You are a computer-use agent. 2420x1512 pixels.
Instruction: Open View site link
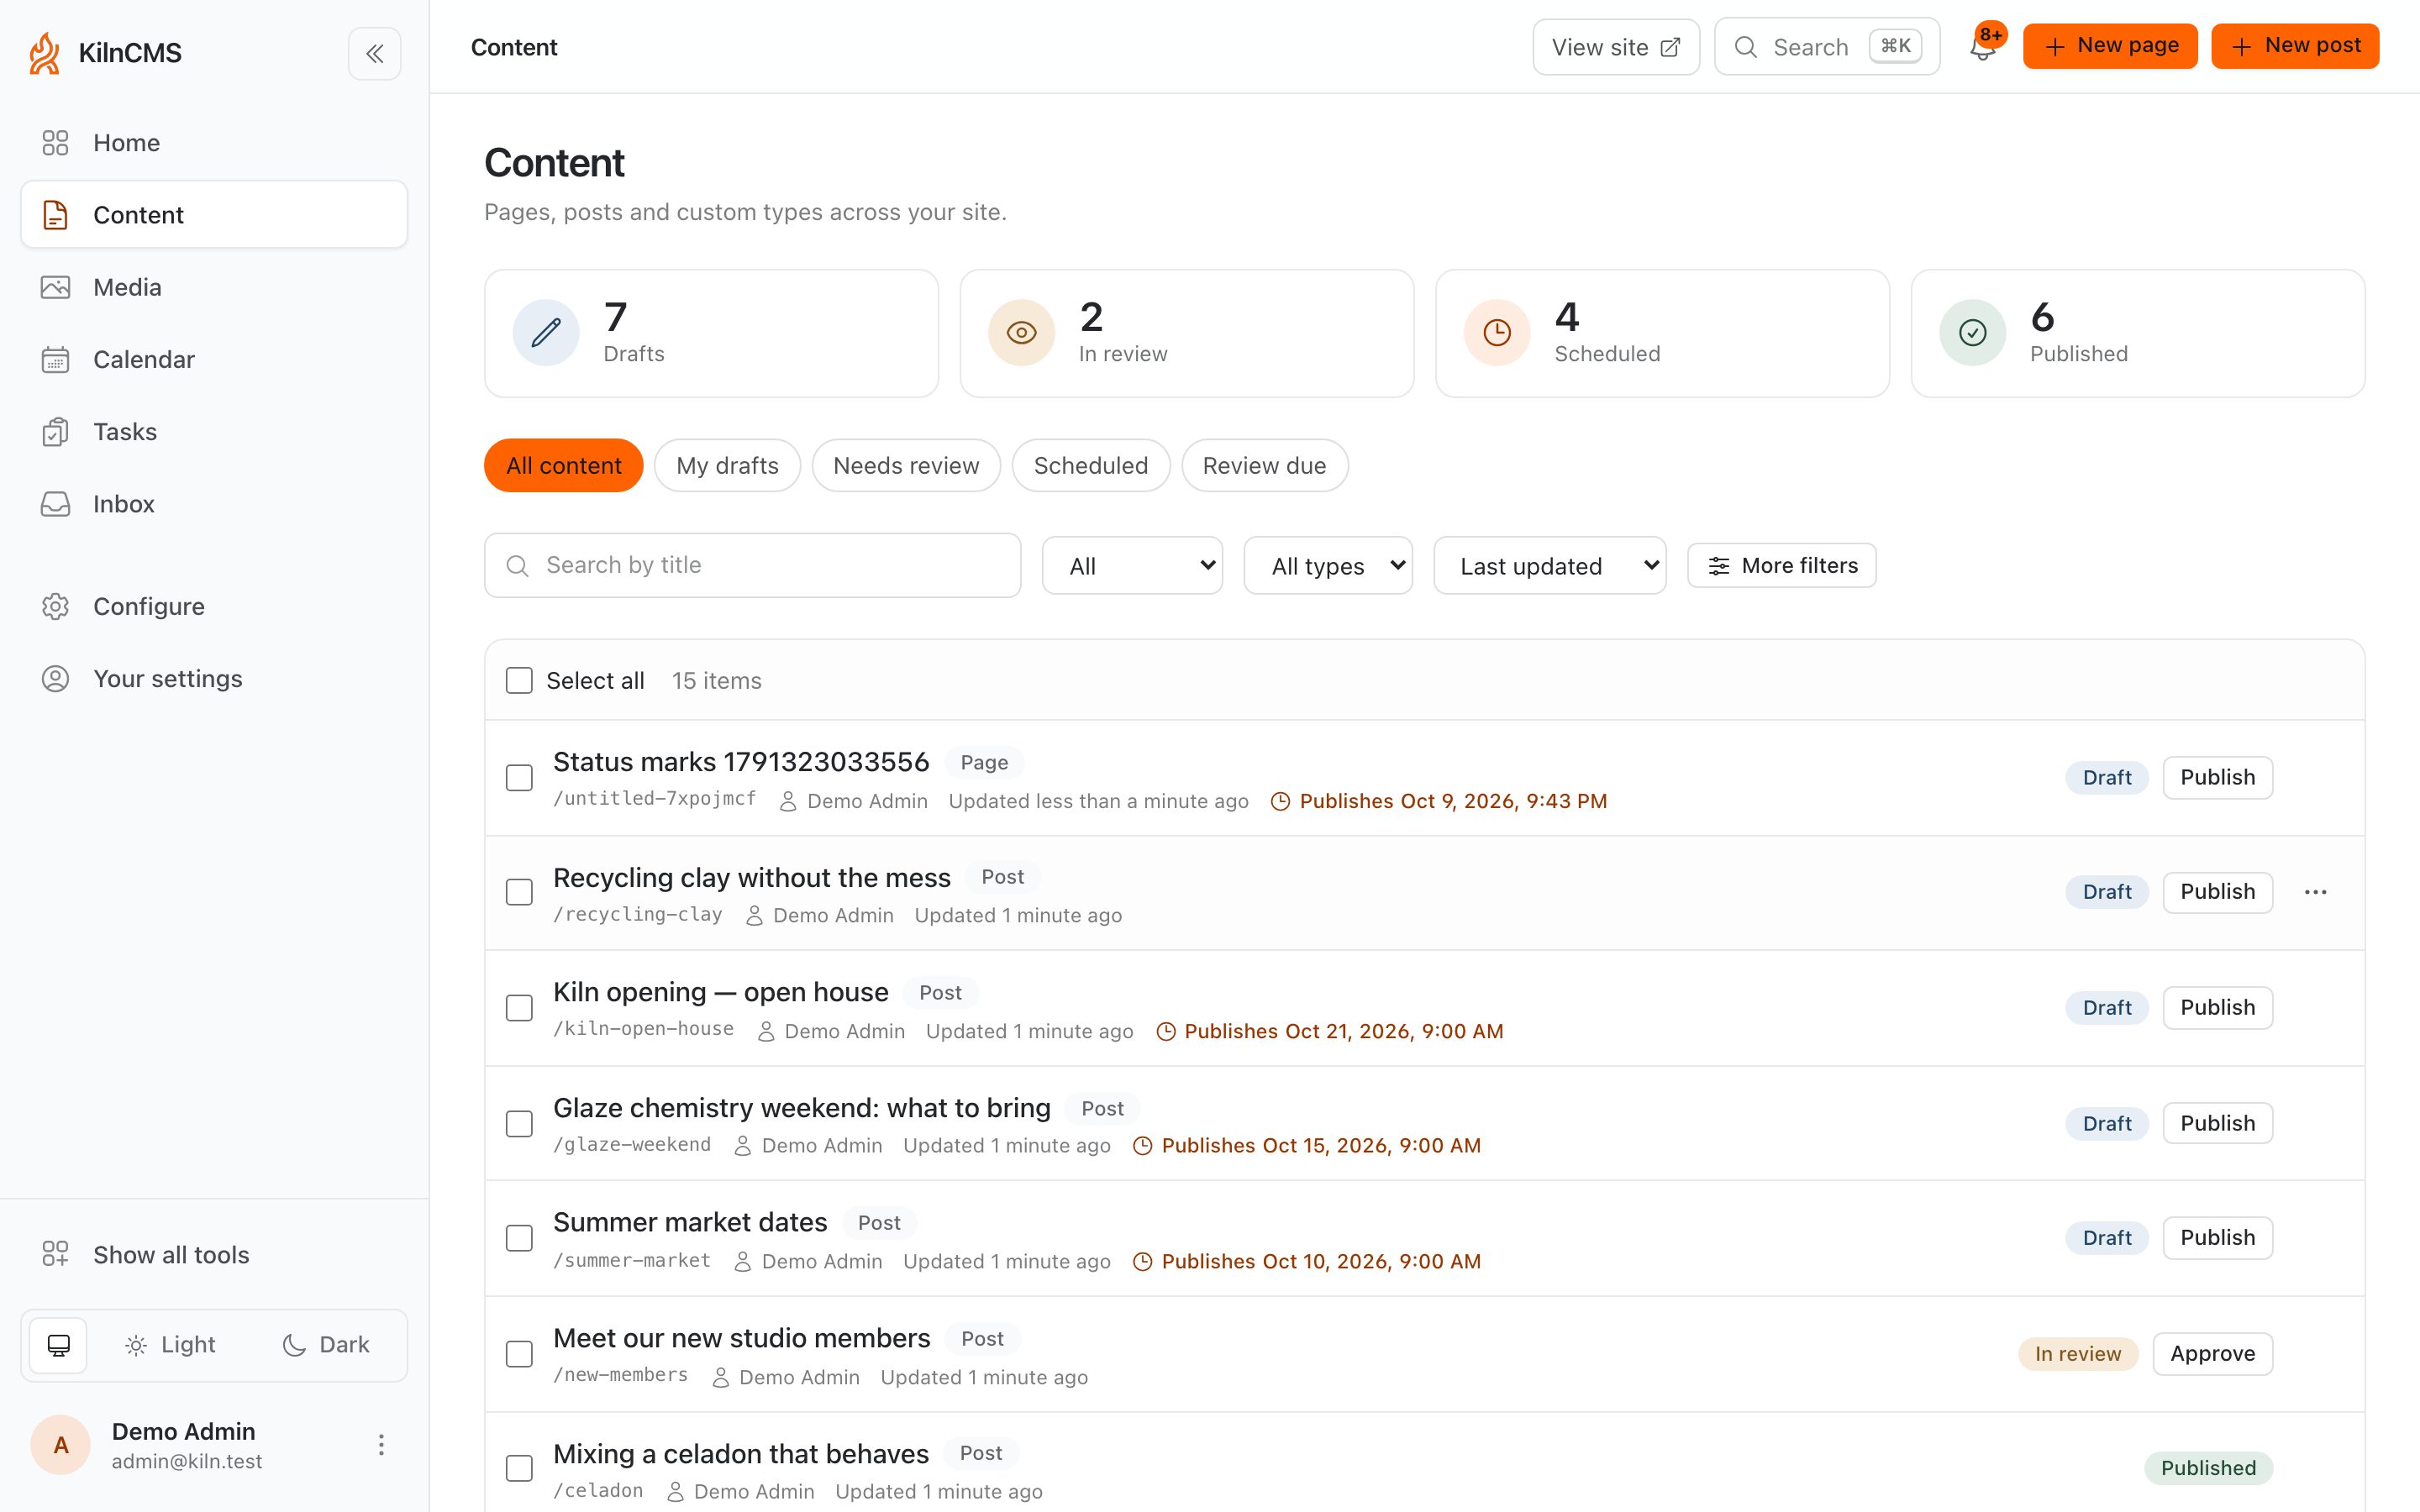(x=1616, y=47)
